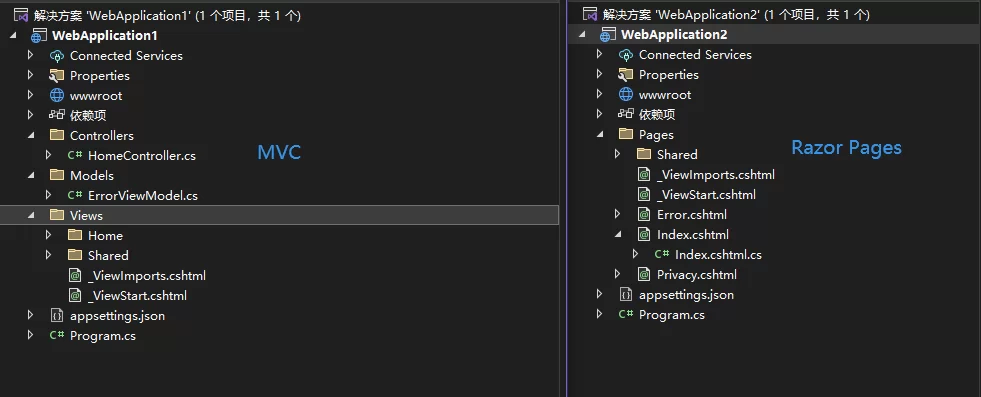981x397 pixels.
Task: Select _ViewImports.cshtml under Views
Action: (x=147, y=276)
